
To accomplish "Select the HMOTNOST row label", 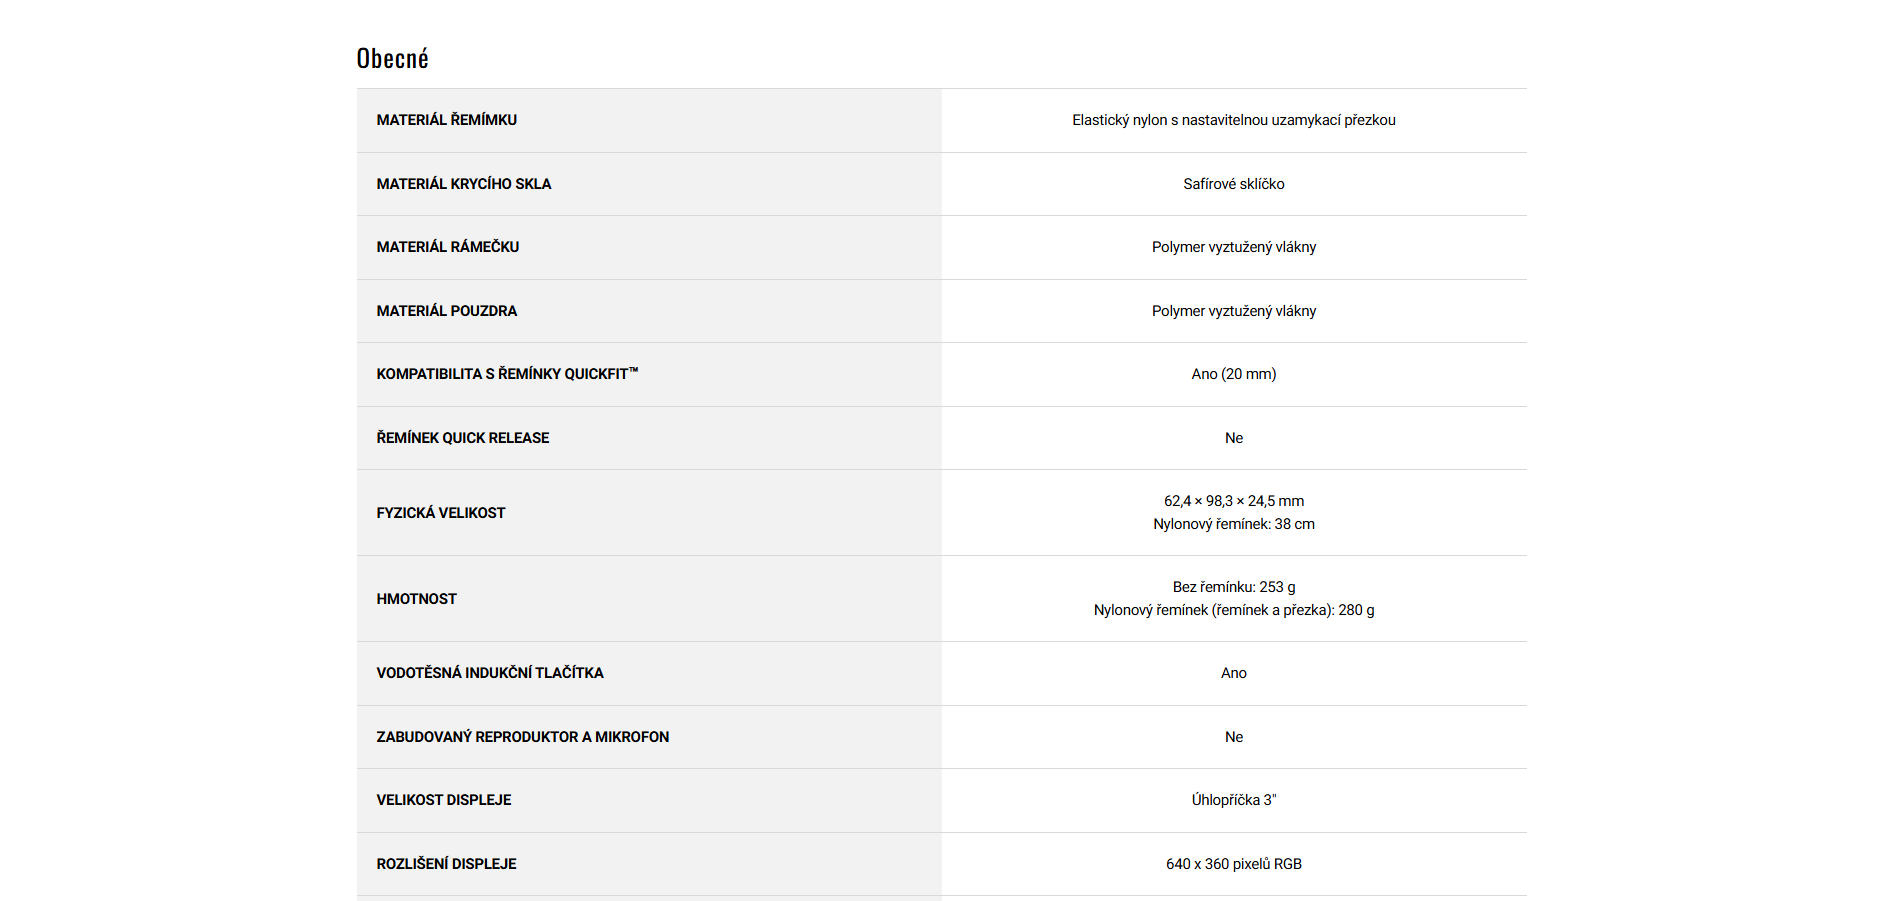I will tap(416, 599).
